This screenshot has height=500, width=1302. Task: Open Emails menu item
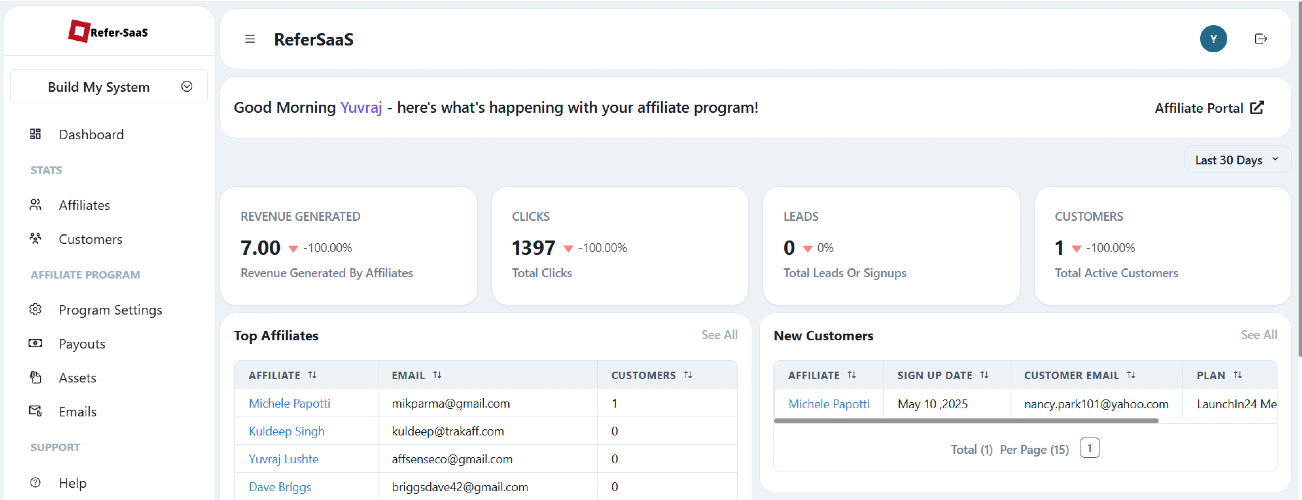[x=78, y=411]
